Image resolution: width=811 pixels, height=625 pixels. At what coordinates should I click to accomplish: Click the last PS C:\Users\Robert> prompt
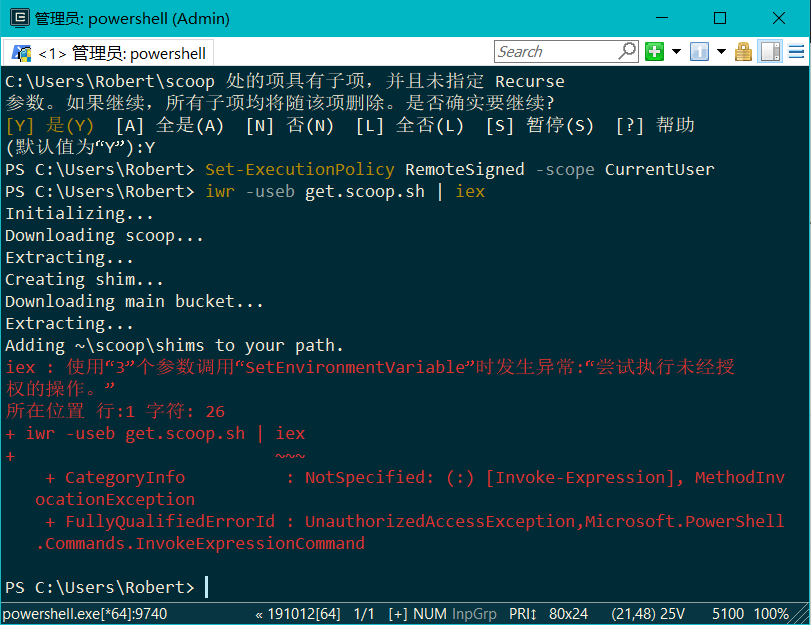coord(100,588)
